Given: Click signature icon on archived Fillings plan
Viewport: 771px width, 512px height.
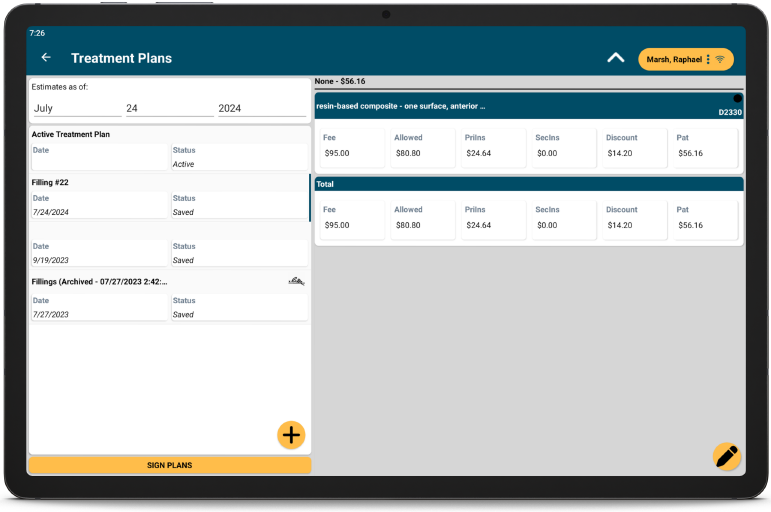Looking at the screenshot, I should pyautogui.click(x=296, y=282).
